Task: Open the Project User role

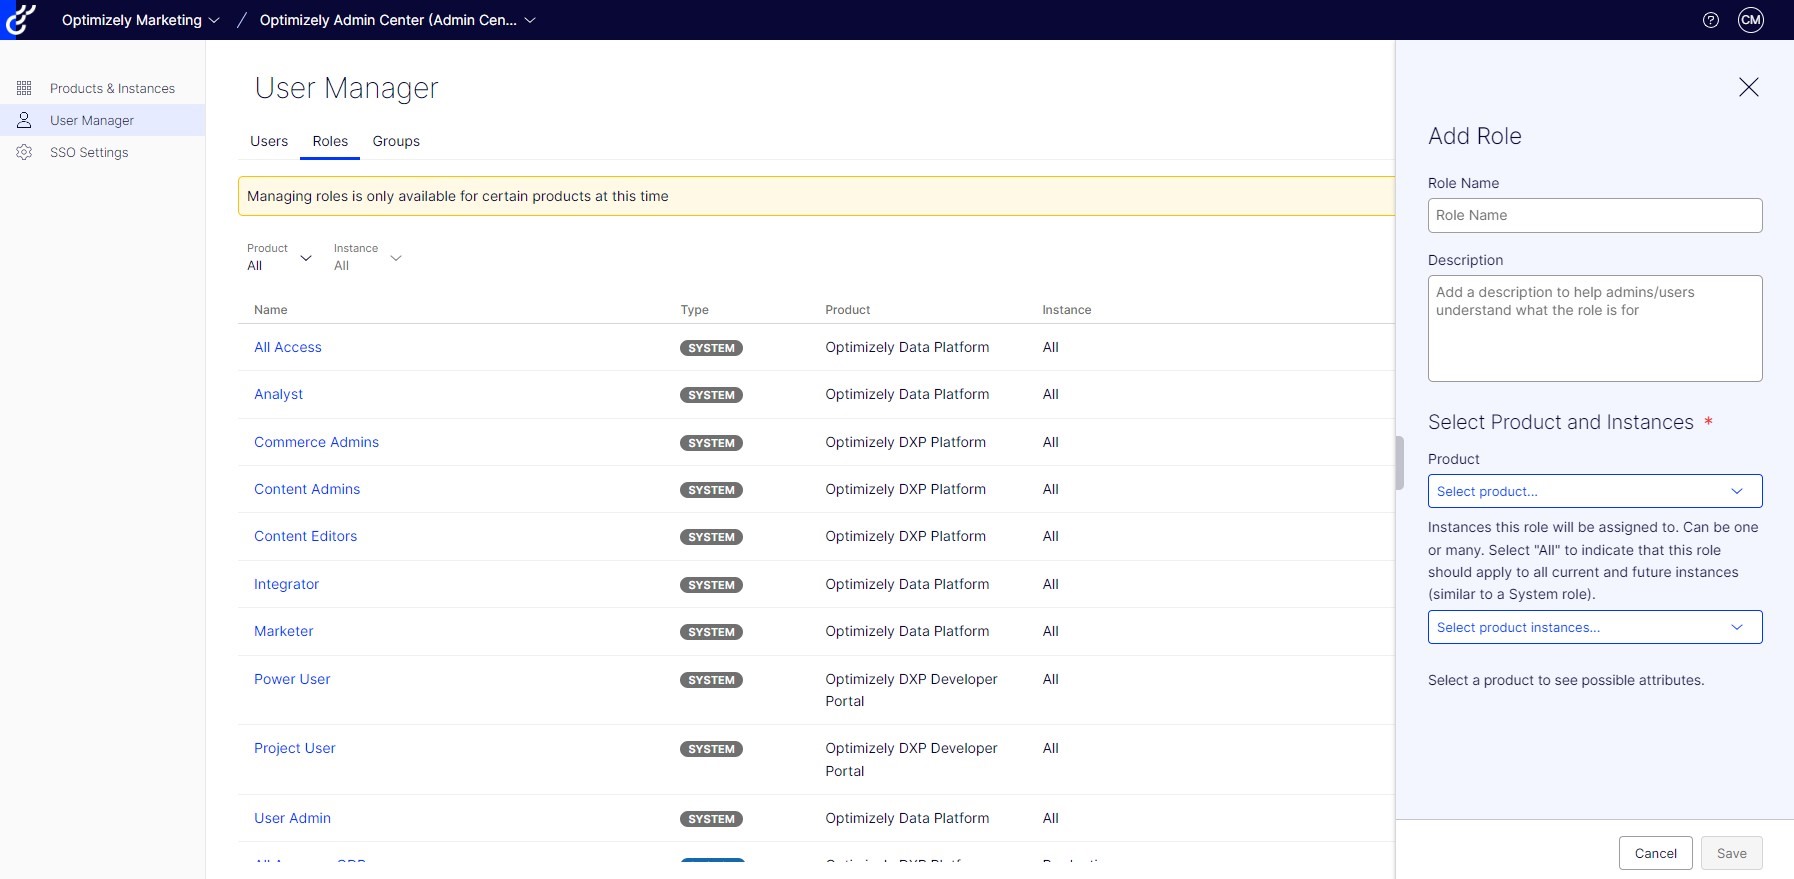Action: (x=294, y=748)
